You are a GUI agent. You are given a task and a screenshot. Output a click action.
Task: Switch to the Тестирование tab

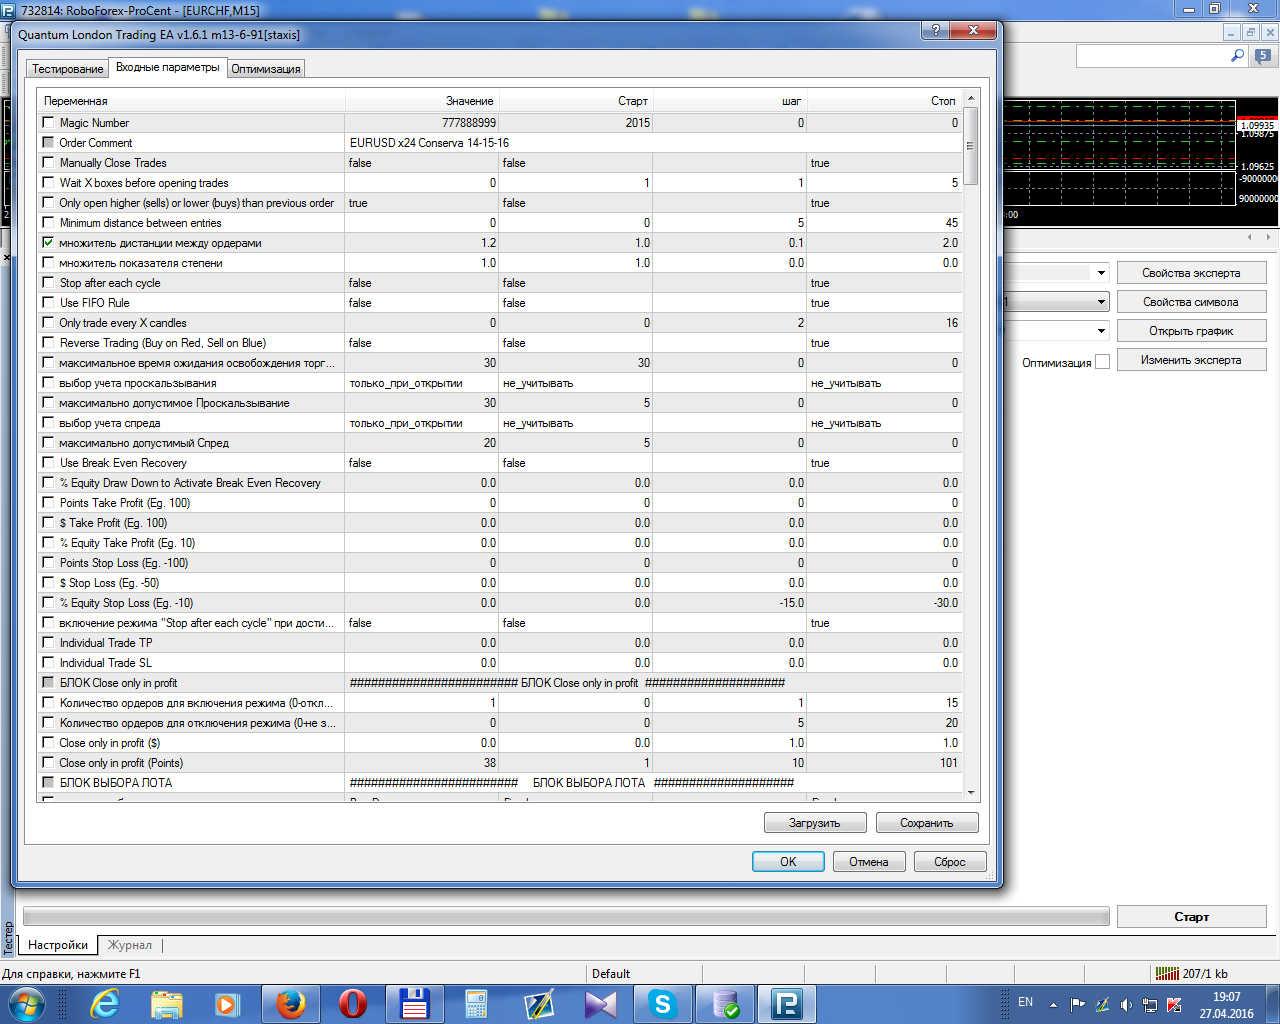68,69
